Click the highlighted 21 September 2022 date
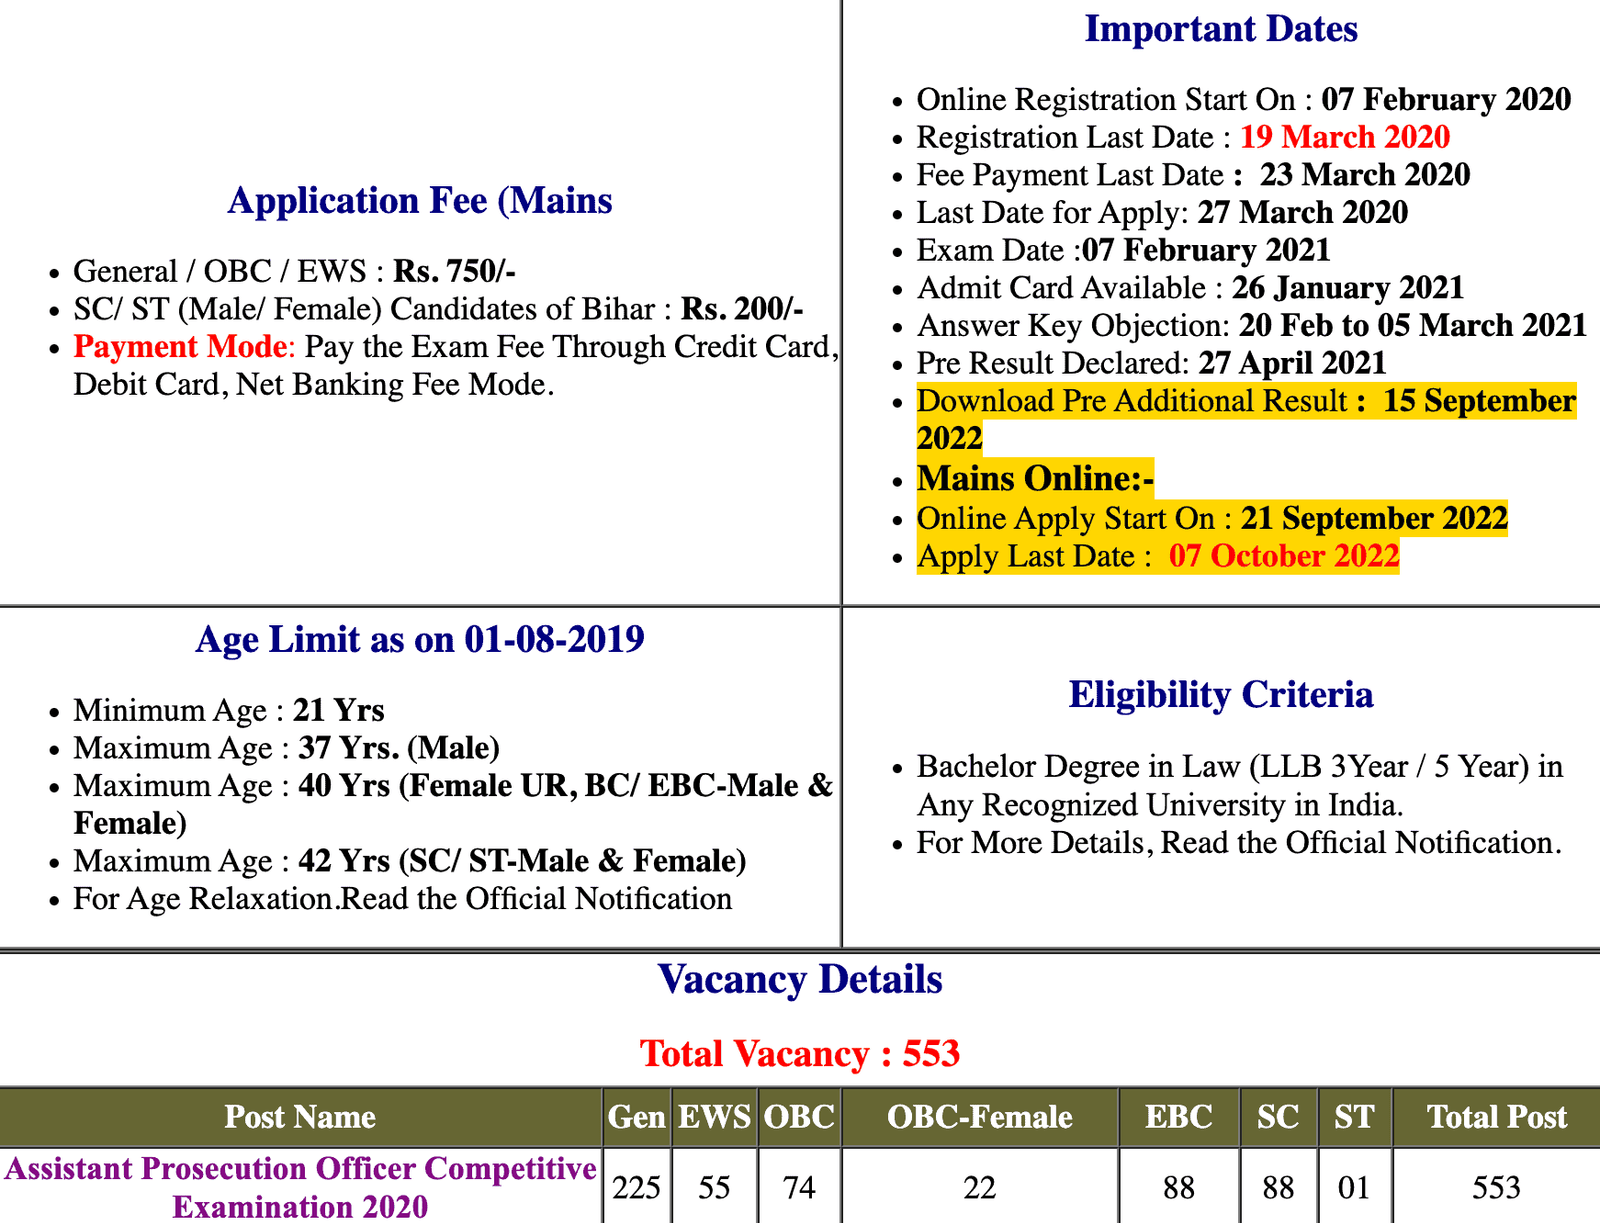 [1373, 518]
